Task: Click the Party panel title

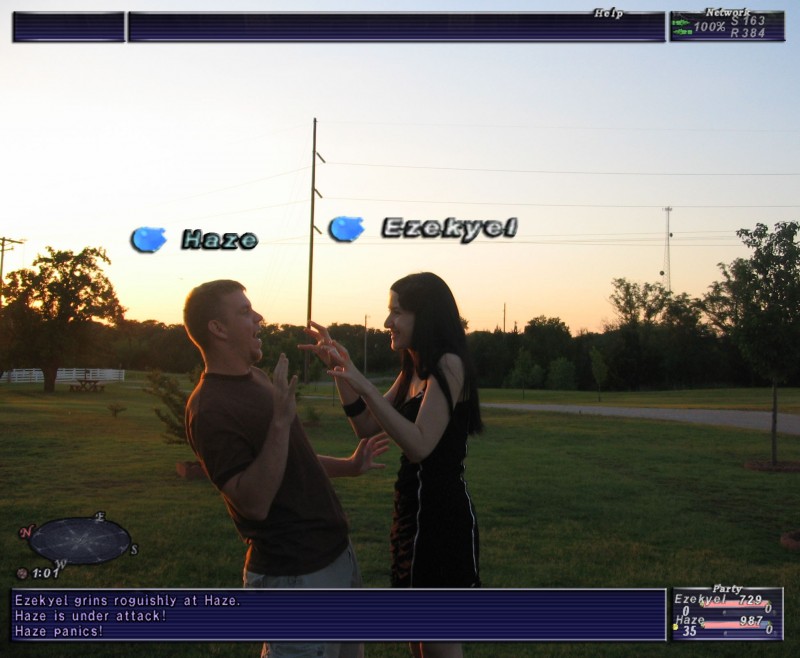Action: [x=727, y=589]
